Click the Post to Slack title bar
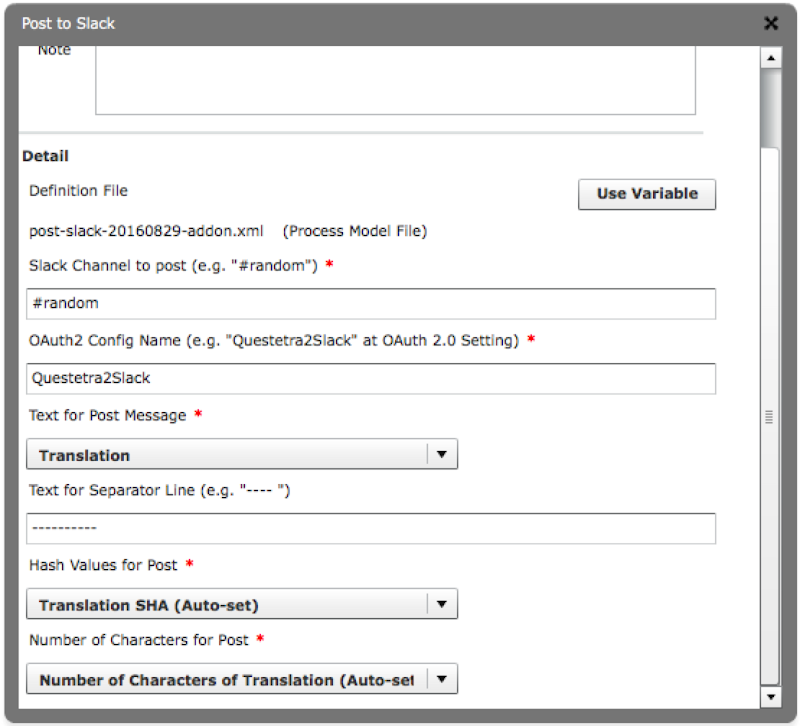This screenshot has width=800, height=726. point(68,22)
